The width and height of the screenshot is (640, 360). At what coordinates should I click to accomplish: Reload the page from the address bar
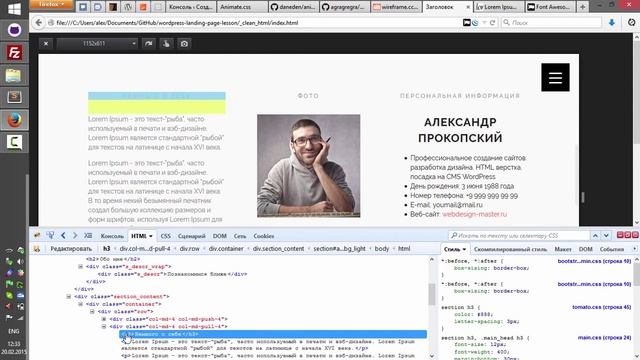[492, 23]
